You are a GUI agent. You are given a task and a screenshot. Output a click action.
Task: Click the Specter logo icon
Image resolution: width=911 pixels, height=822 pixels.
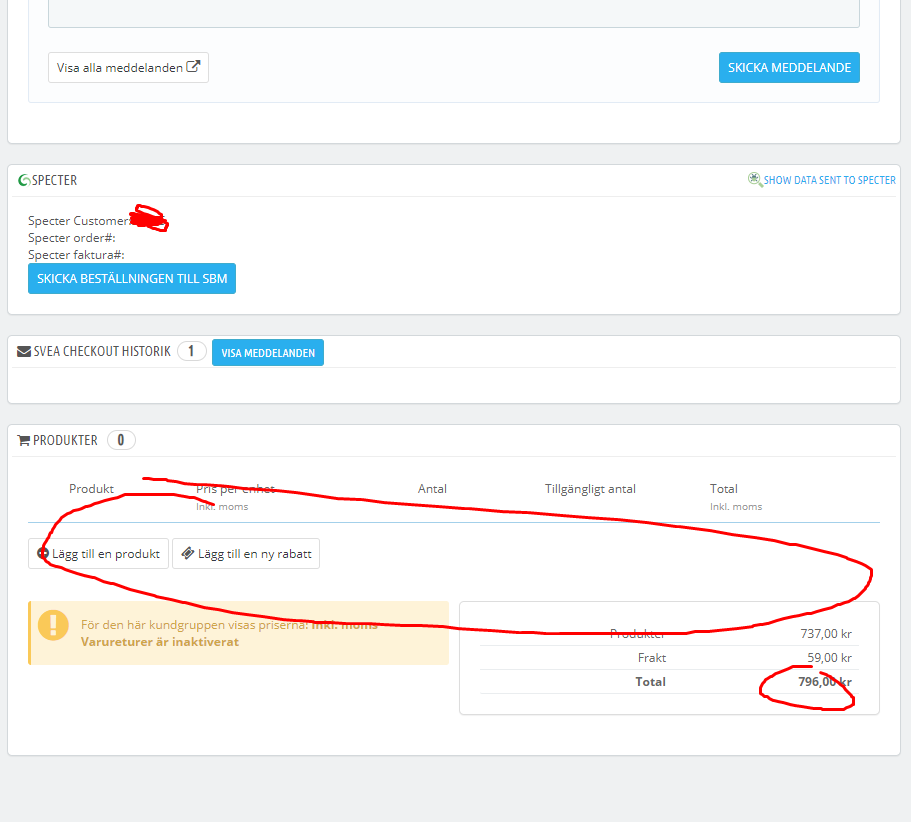[24, 180]
